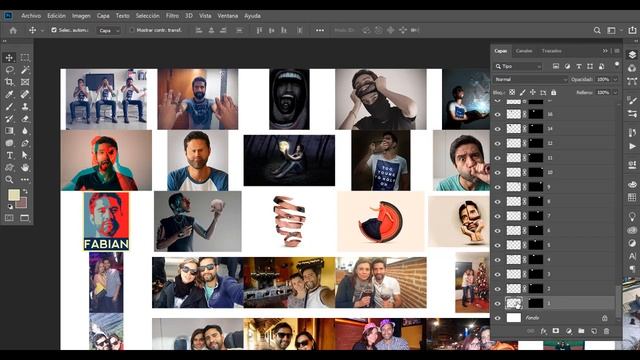
Task: Open the Move tool preset arrow
Action: [x=42, y=31]
